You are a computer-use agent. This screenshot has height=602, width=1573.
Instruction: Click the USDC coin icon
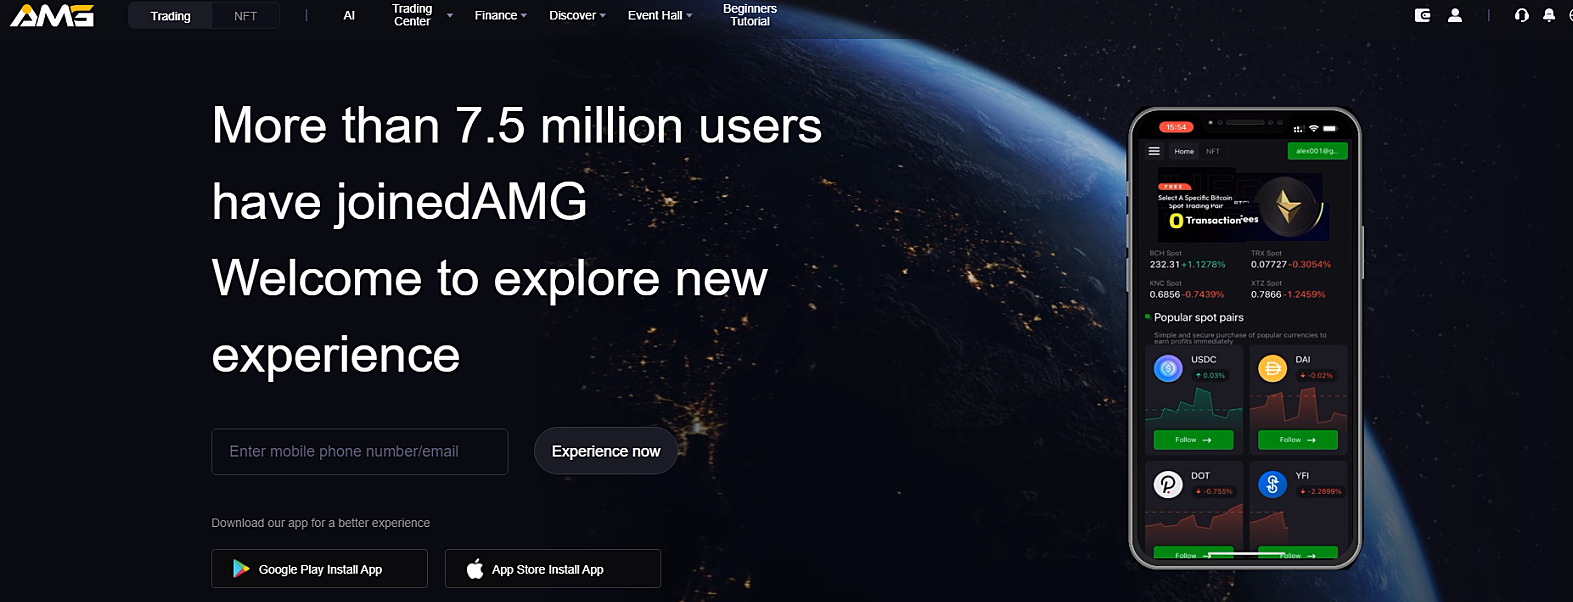tap(1168, 368)
